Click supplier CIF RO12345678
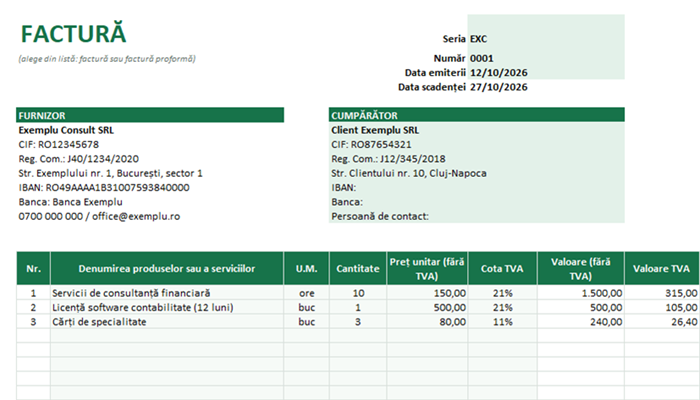Image resolution: width=700 pixels, height=400 pixels. 58,144
